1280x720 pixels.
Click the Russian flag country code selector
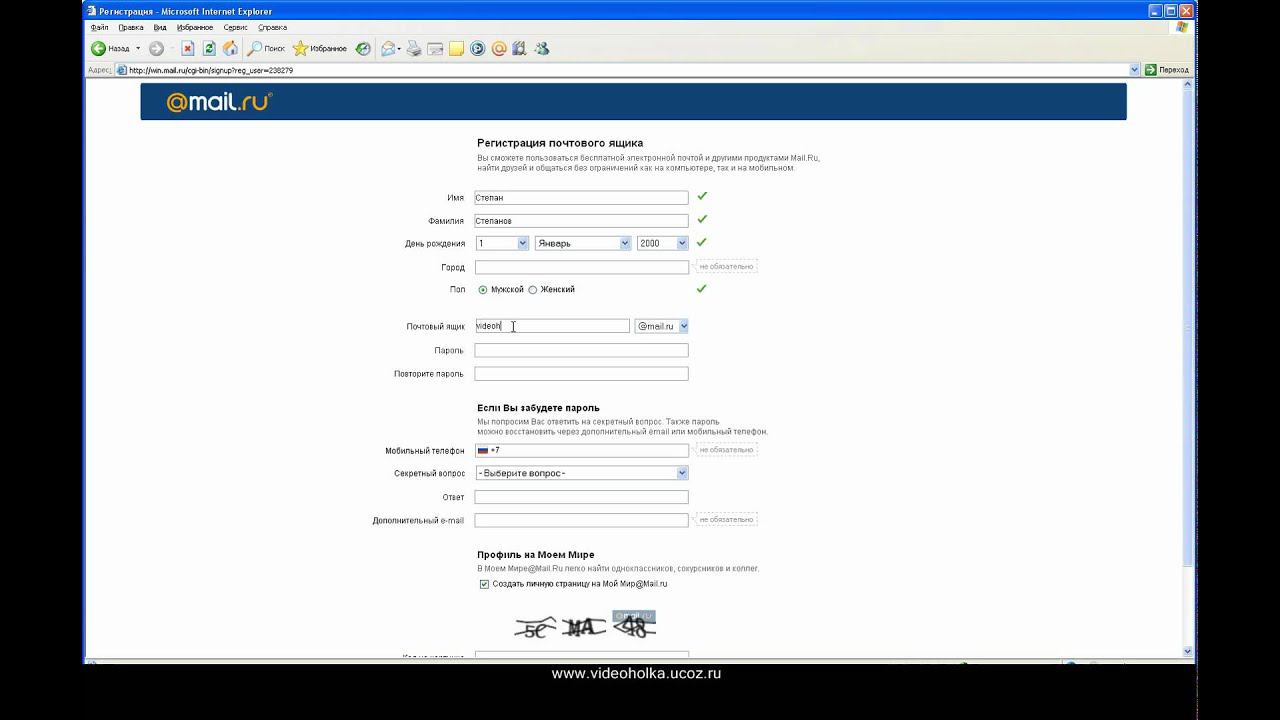coord(483,451)
